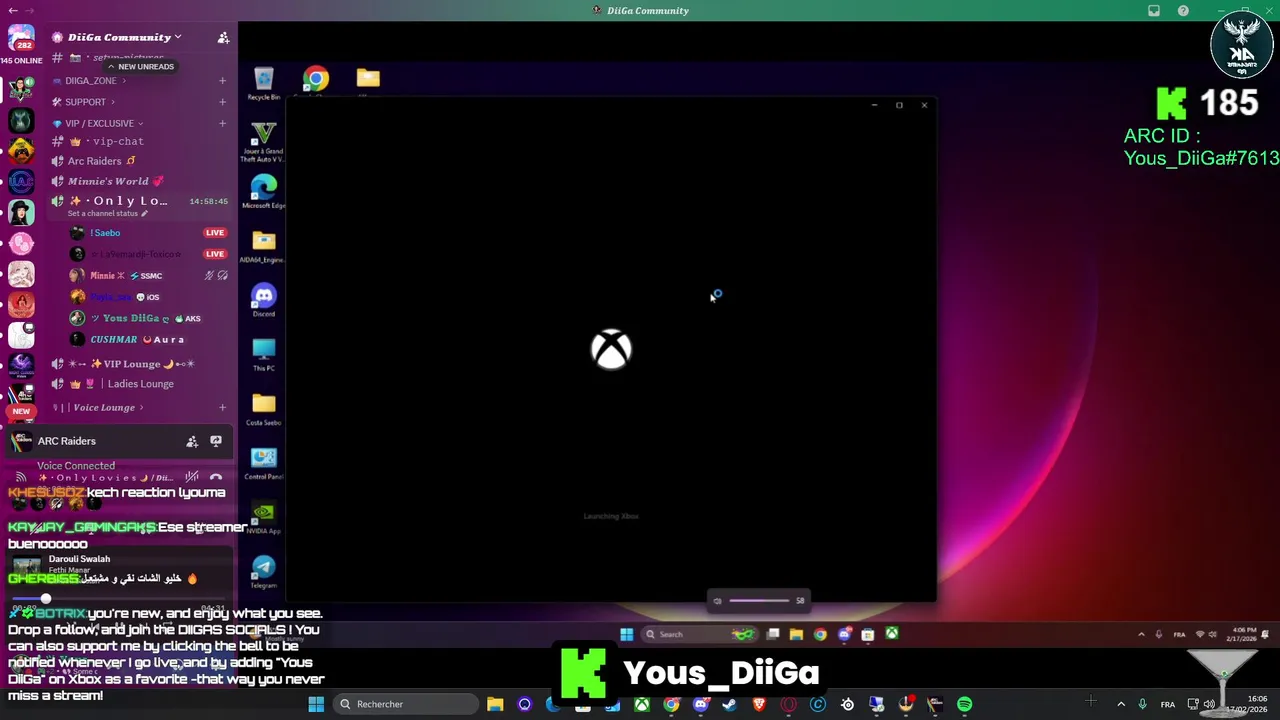1280x720 pixels.
Task: Open Discord desktop shortcut
Action: click(263, 300)
